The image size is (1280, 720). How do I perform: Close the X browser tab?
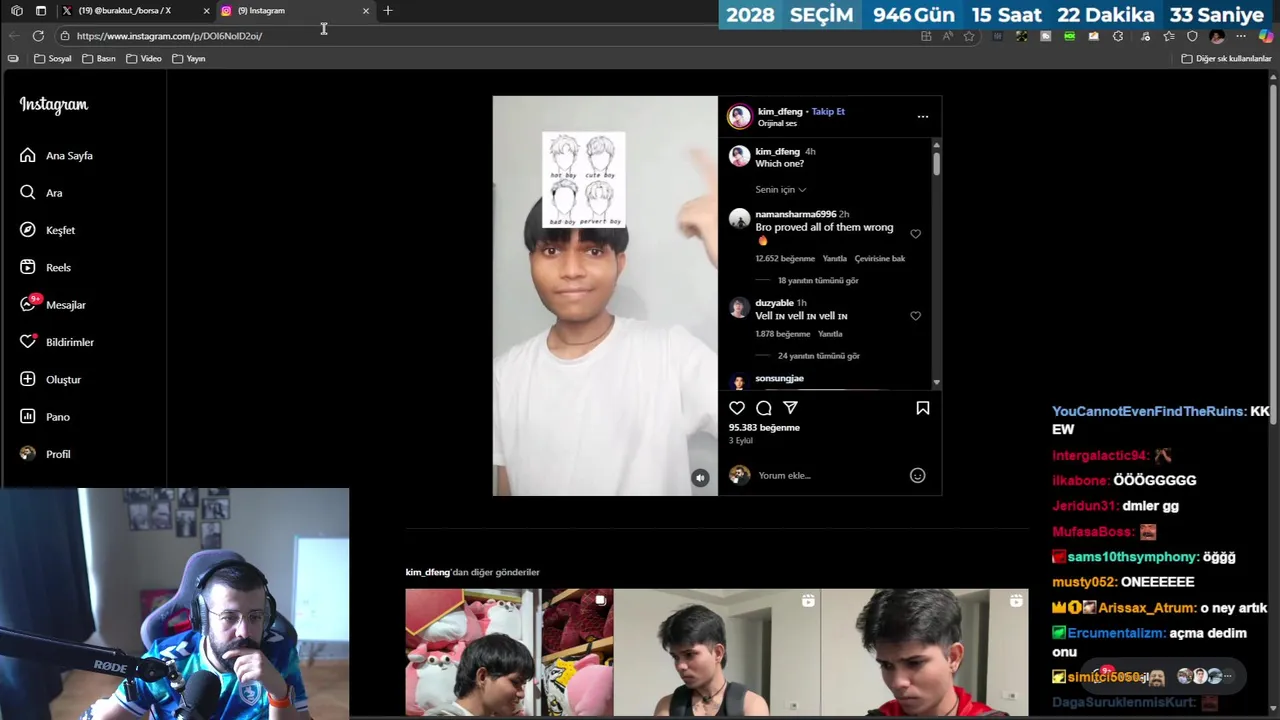(206, 11)
